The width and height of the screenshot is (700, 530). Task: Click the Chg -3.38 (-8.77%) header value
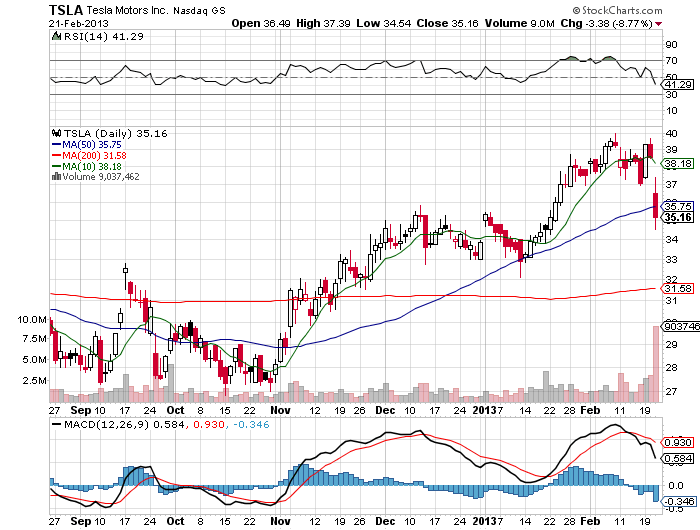coord(607,23)
